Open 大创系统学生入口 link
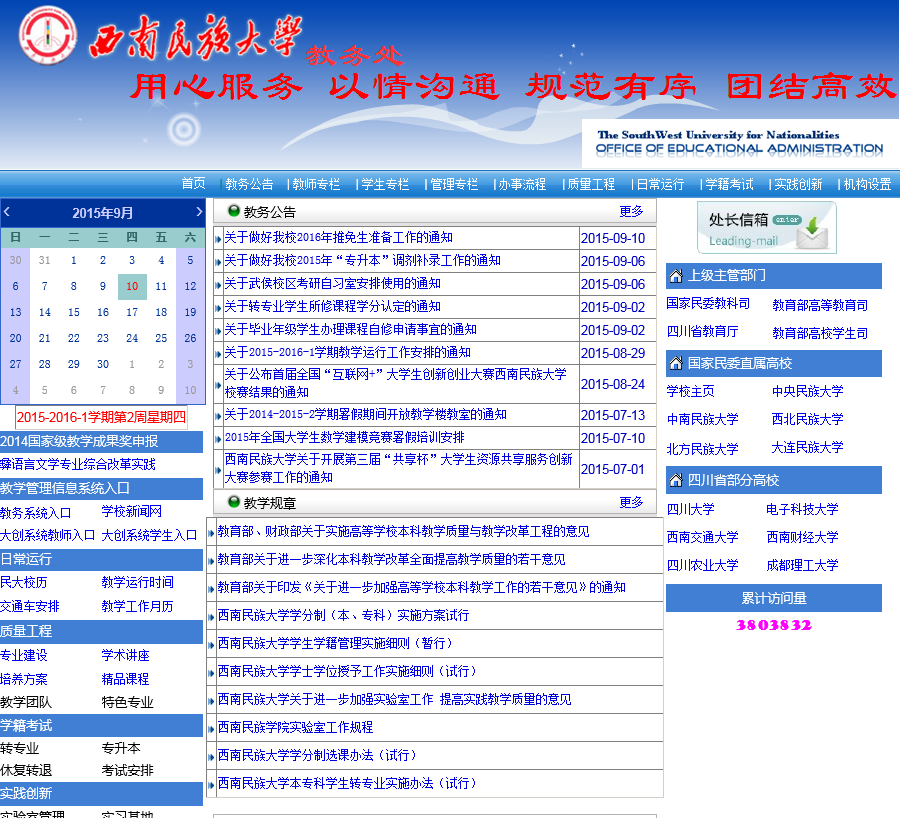The image size is (900, 818). (x=149, y=535)
